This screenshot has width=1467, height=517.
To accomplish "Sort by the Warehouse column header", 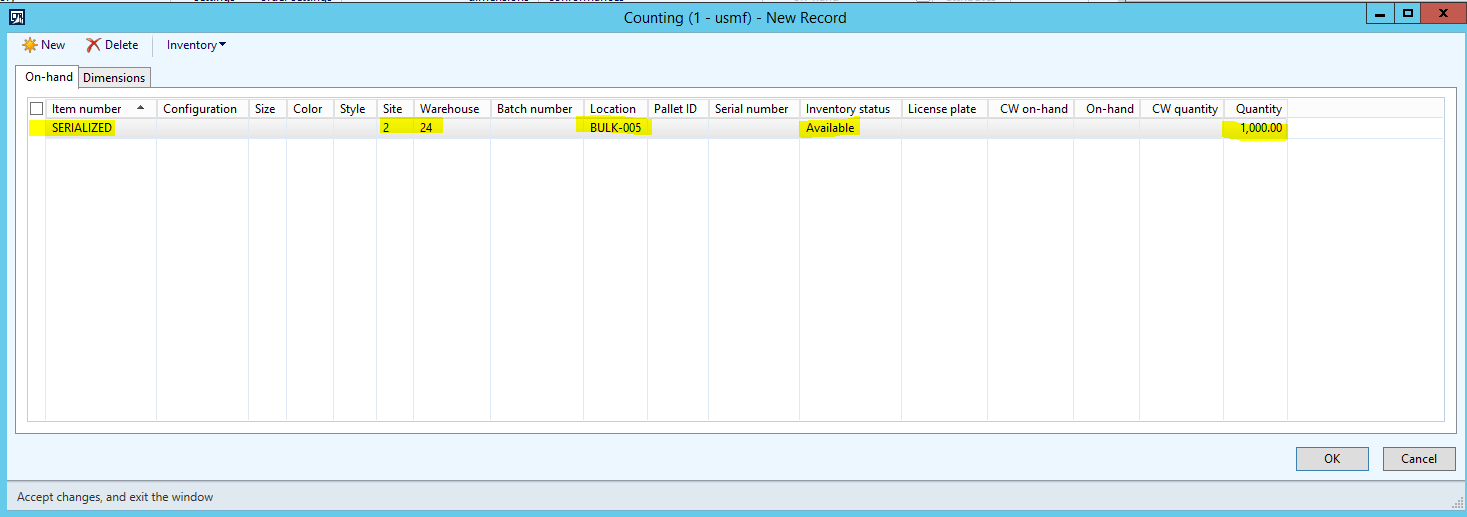I will point(449,108).
